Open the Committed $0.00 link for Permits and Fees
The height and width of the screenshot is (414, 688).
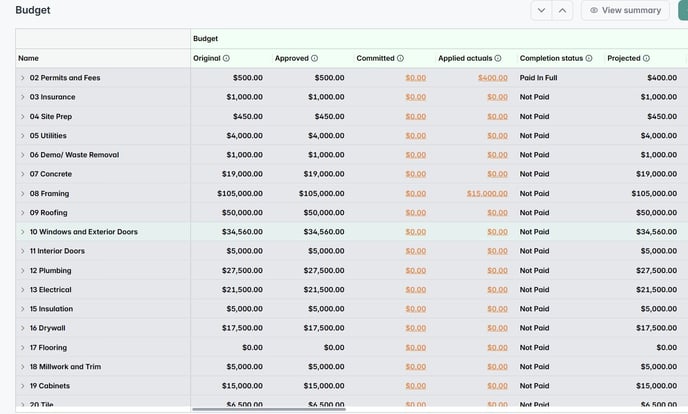(x=416, y=78)
